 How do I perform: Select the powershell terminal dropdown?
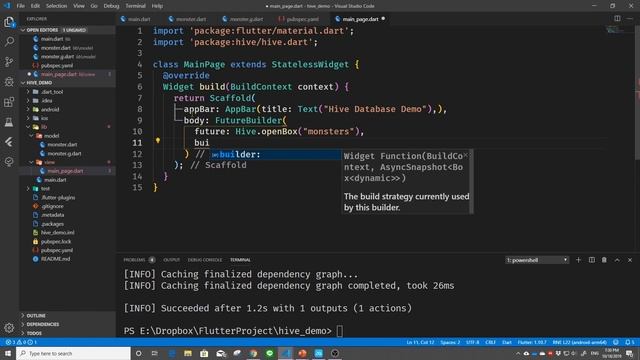tap(537, 260)
